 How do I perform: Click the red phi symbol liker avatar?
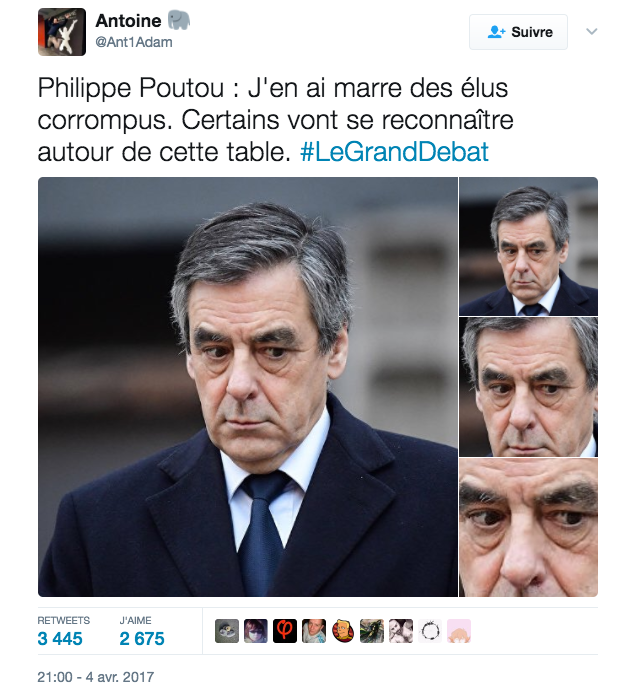click(x=285, y=631)
